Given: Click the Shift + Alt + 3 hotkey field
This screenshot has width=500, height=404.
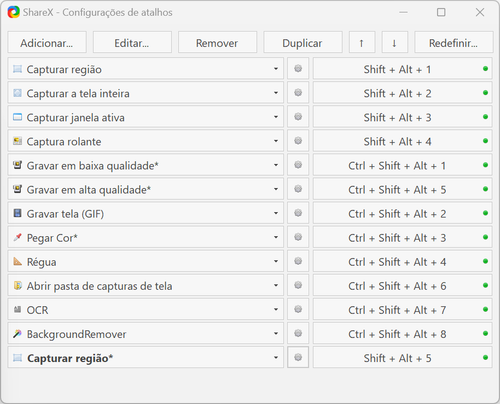Looking at the screenshot, I should pos(402,117).
